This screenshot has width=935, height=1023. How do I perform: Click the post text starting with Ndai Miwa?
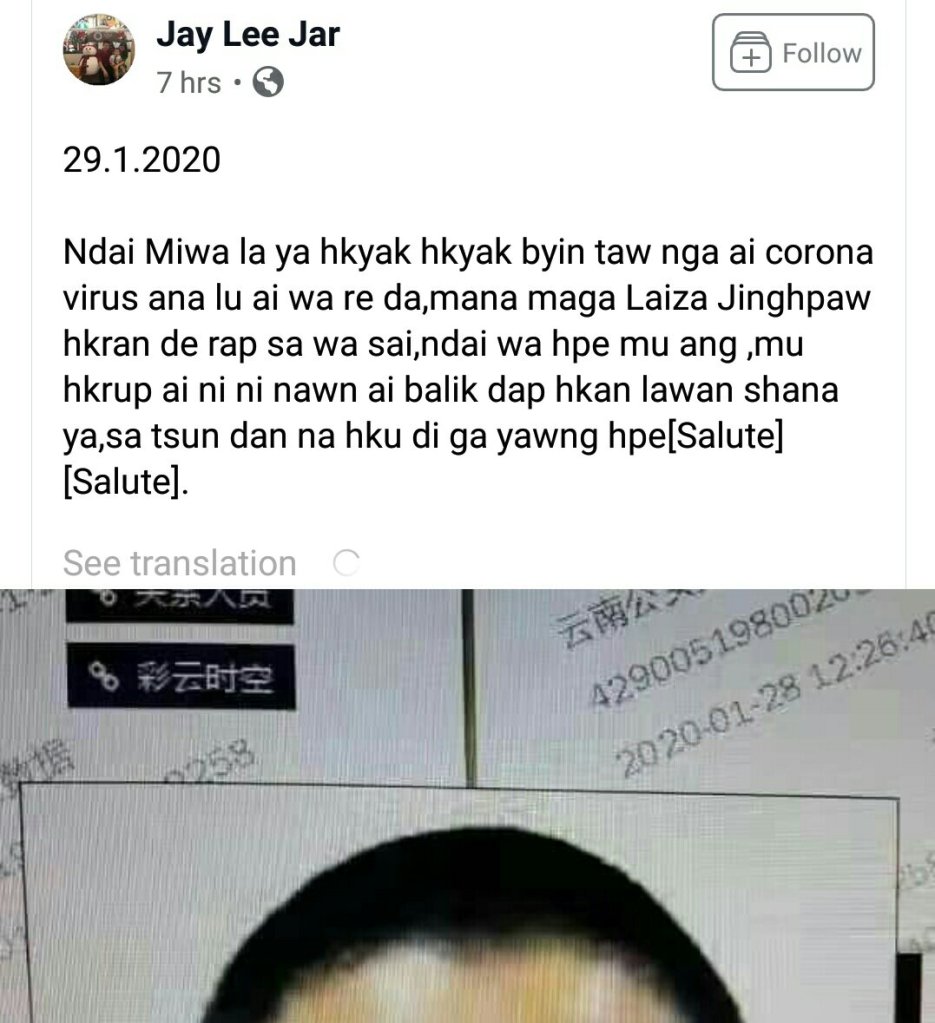(467, 367)
